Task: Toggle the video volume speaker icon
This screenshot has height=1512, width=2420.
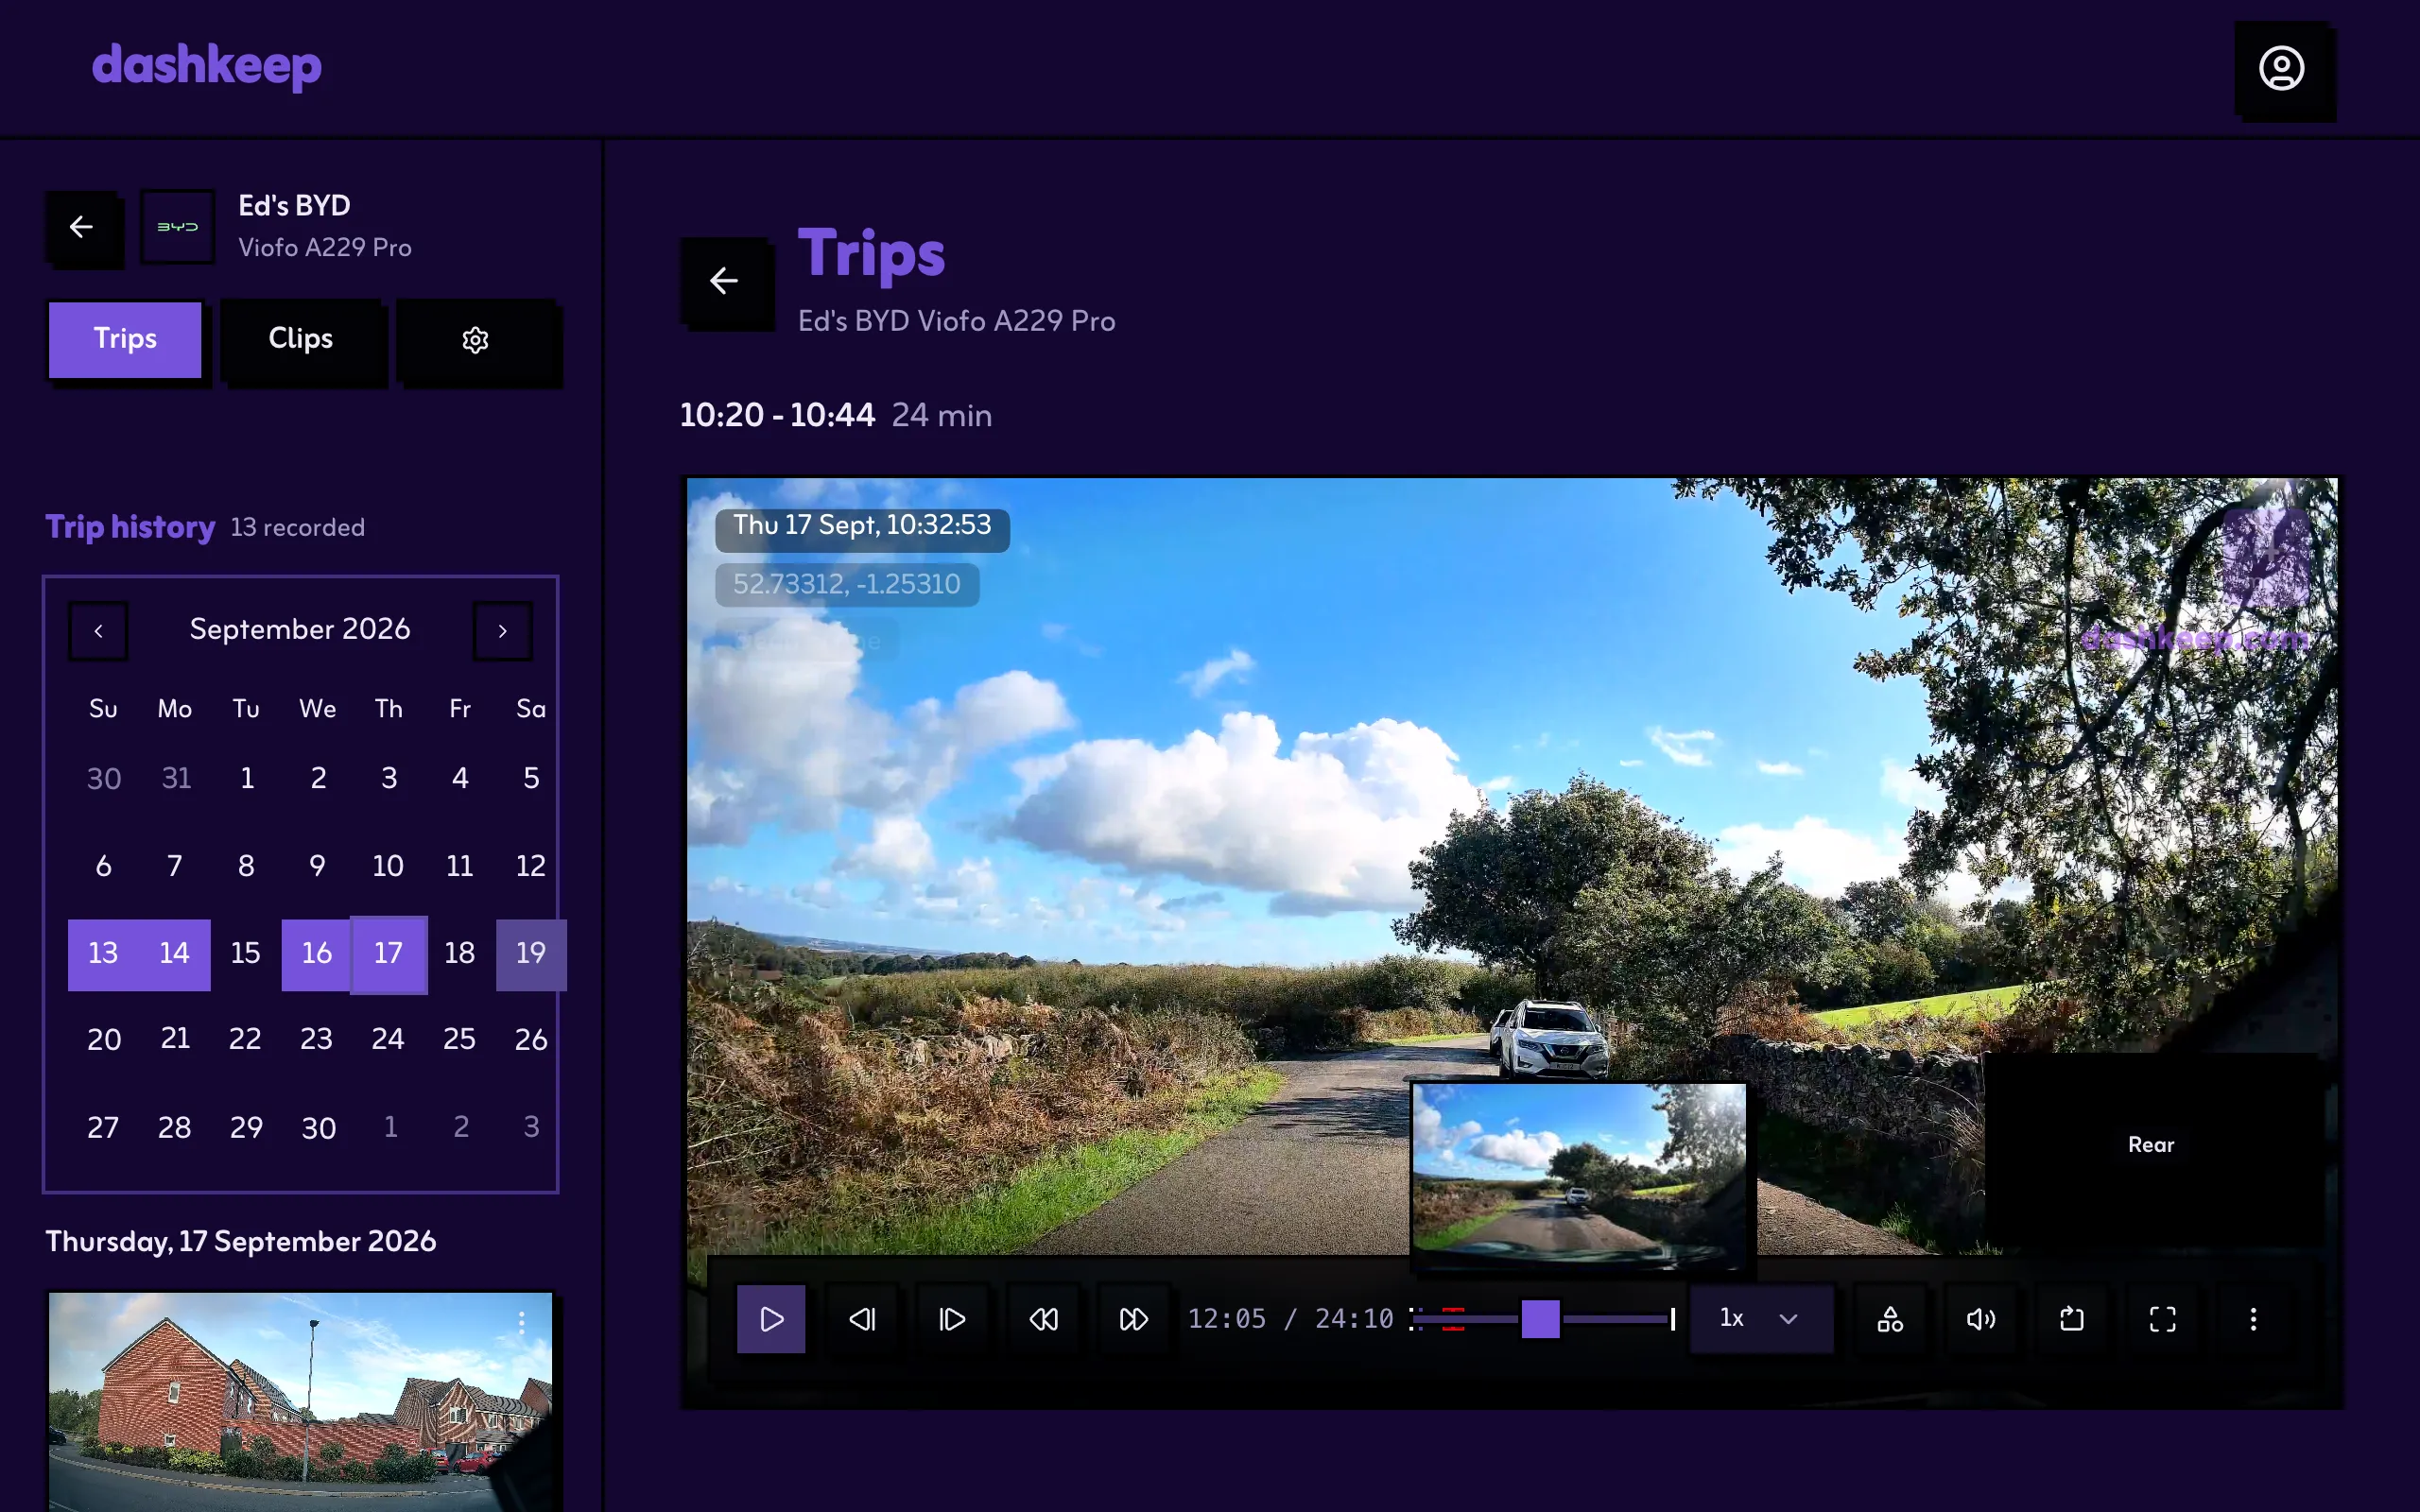Action: (1981, 1319)
